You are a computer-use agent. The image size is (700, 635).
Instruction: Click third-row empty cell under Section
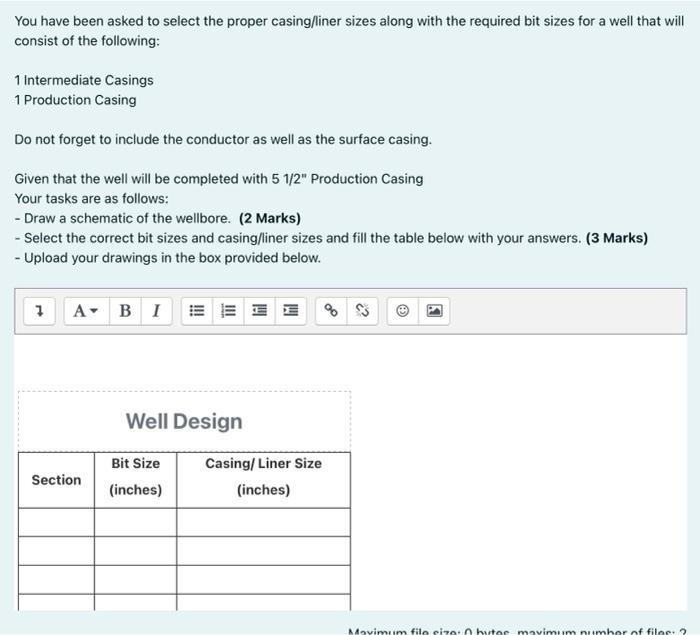[x=56, y=580]
